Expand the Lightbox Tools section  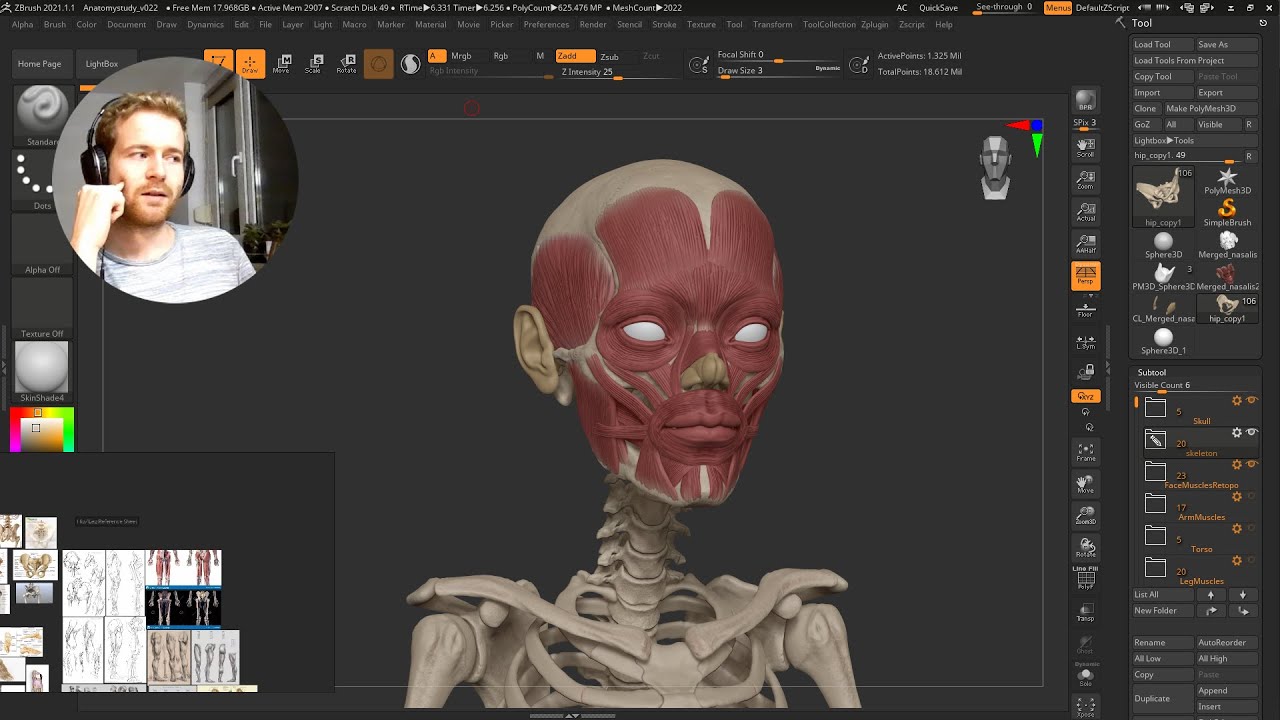click(x=1164, y=140)
